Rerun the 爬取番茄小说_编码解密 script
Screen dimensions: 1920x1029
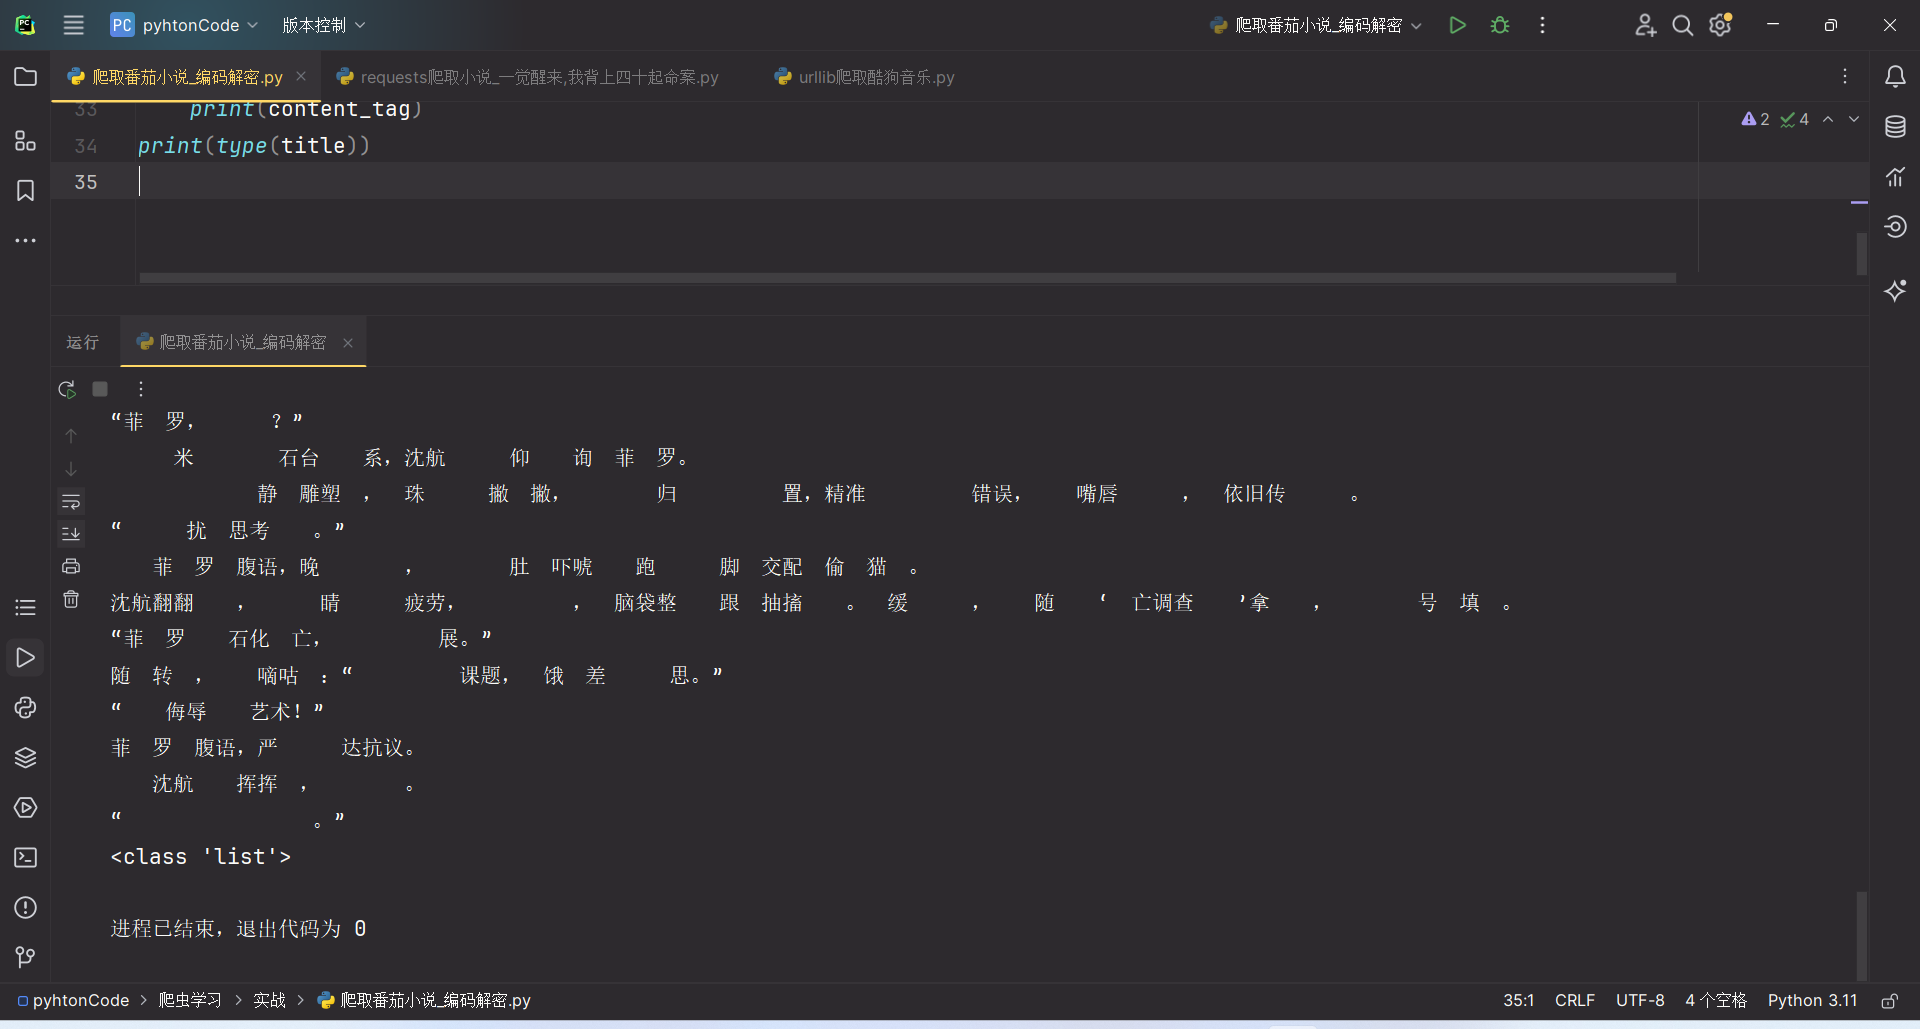click(x=66, y=389)
